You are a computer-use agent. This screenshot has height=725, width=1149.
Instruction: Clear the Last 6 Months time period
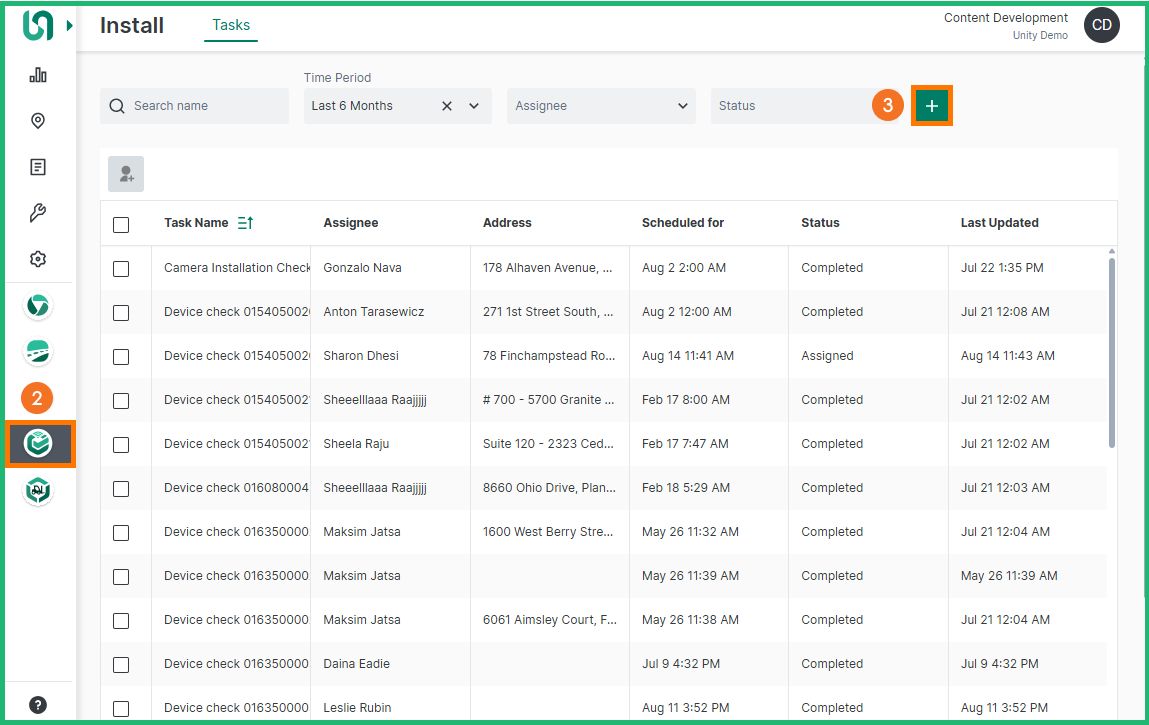(447, 106)
